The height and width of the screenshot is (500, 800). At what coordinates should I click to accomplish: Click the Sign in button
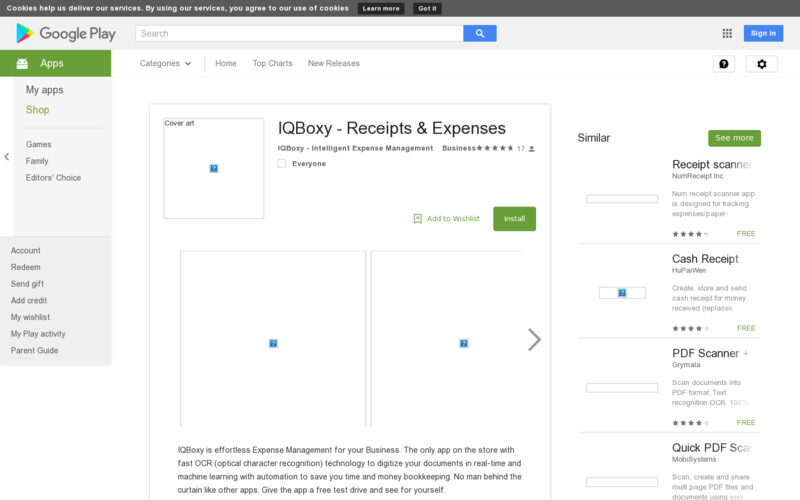click(x=763, y=33)
